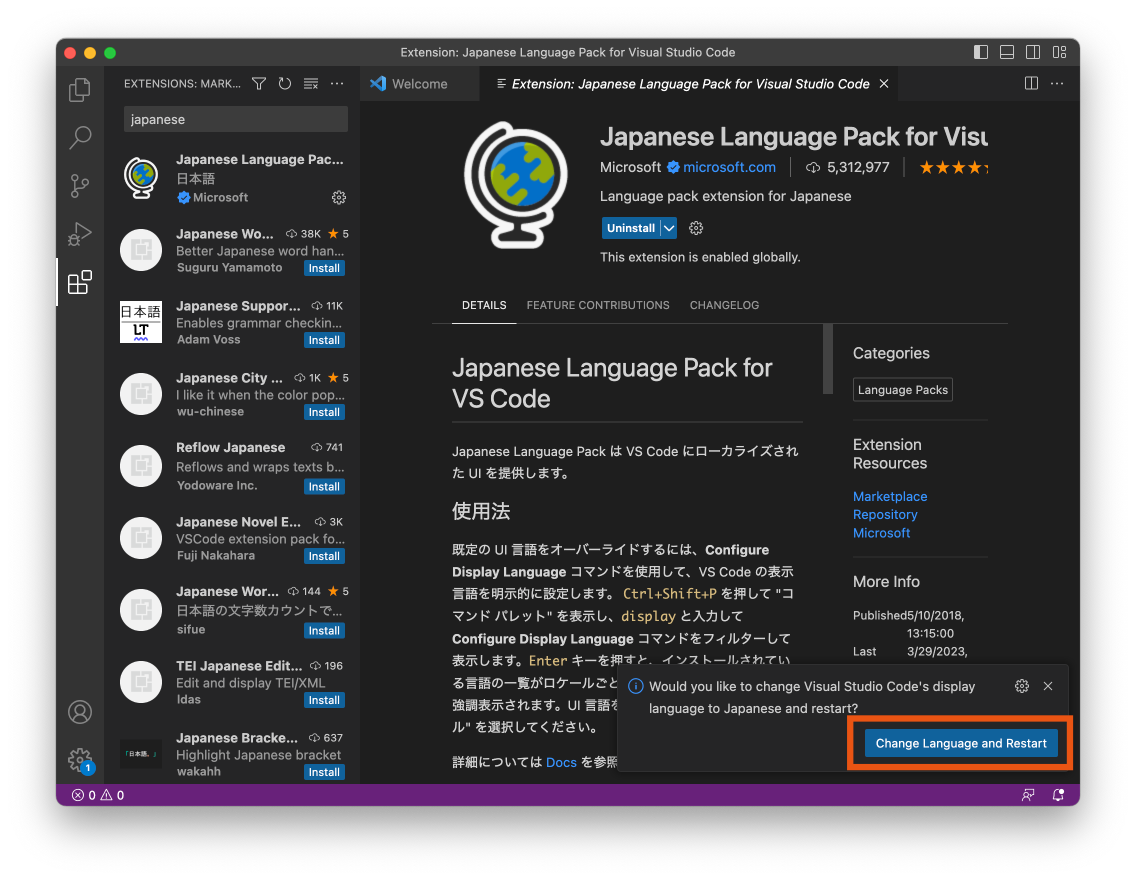Install Reflow Japanese by Yodoware Inc.
1136x880 pixels.
click(x=324, y=487)
